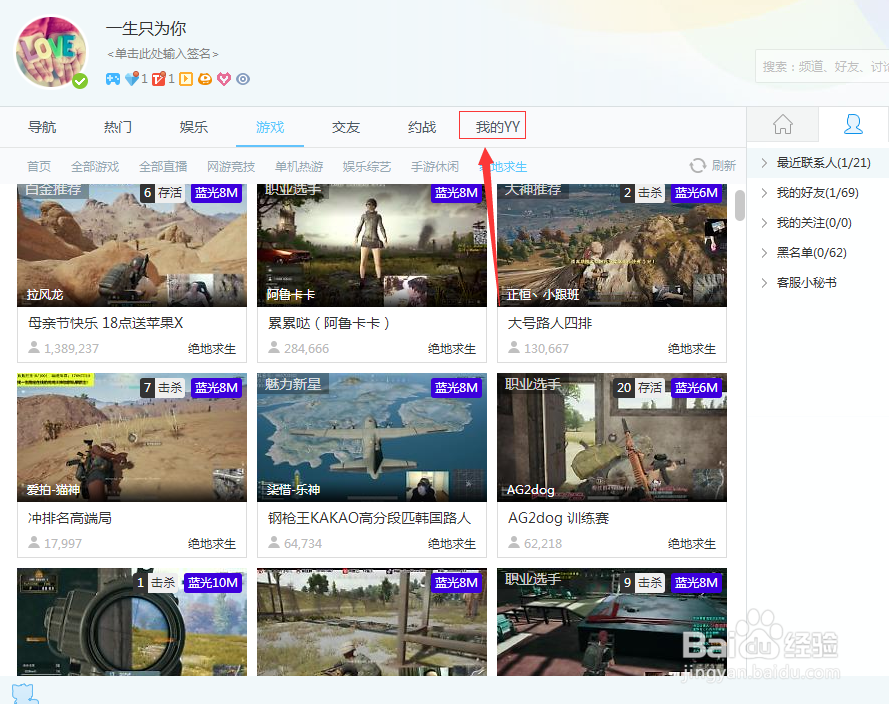
Task: Select the 游戏 tab
Action: (x=270, y=127)
